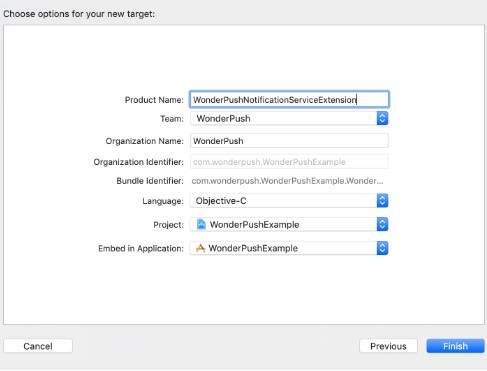The height and width of the screenshot is (371, 487).
Task: Edit the Organization Name field
Action: [x=289, y=141]
